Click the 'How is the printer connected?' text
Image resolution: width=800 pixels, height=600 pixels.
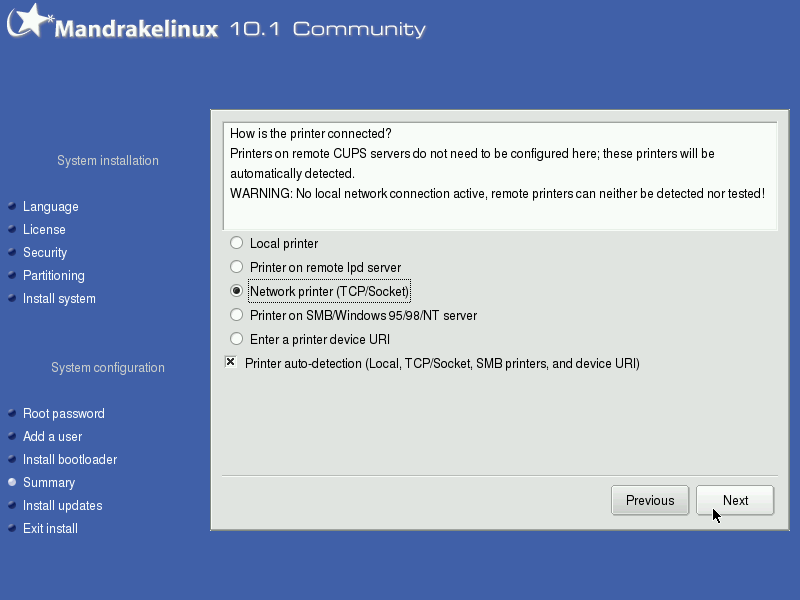click(x=310, y=133)
